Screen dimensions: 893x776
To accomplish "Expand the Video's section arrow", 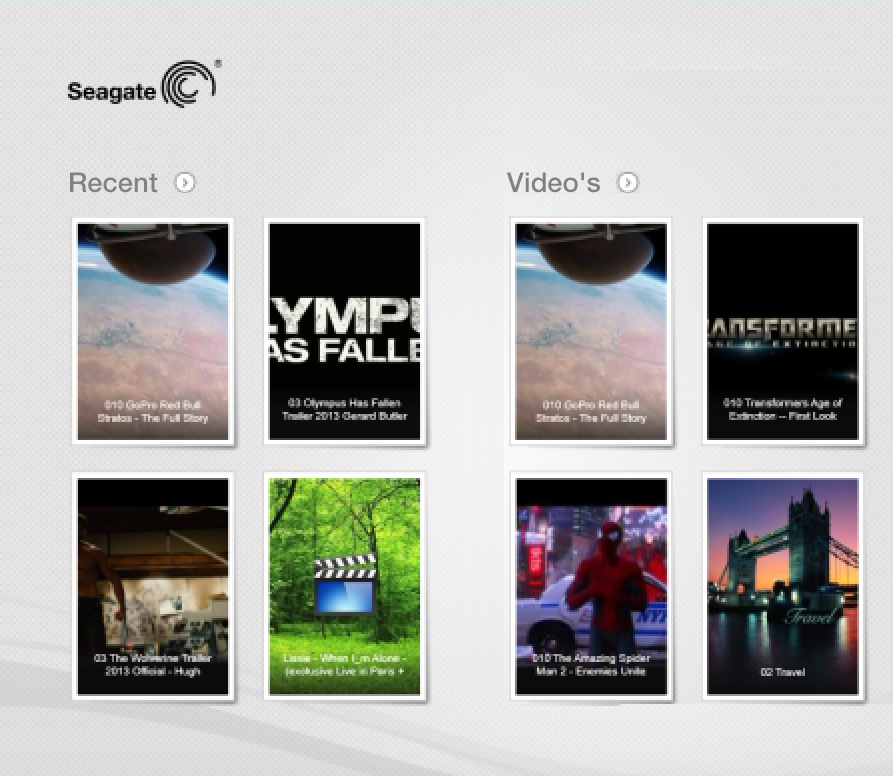I will [x=627, y=183].
